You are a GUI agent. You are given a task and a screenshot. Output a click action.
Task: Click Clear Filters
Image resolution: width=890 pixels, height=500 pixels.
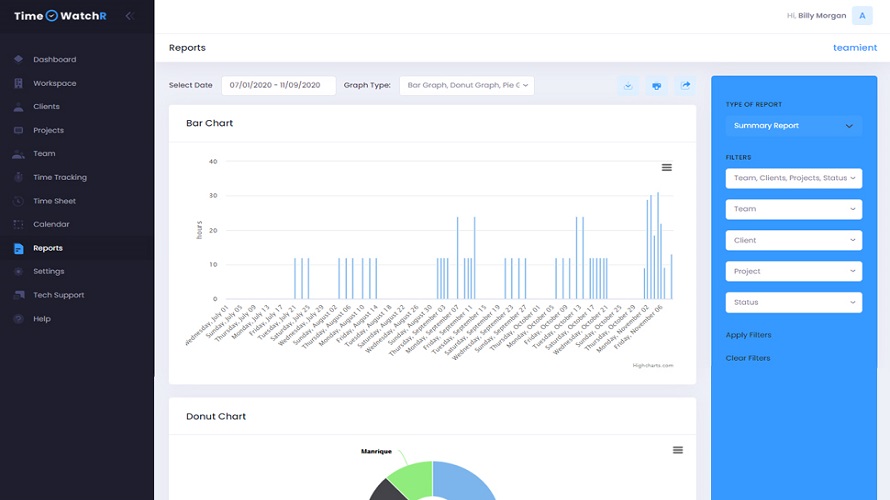coord(748,358)
